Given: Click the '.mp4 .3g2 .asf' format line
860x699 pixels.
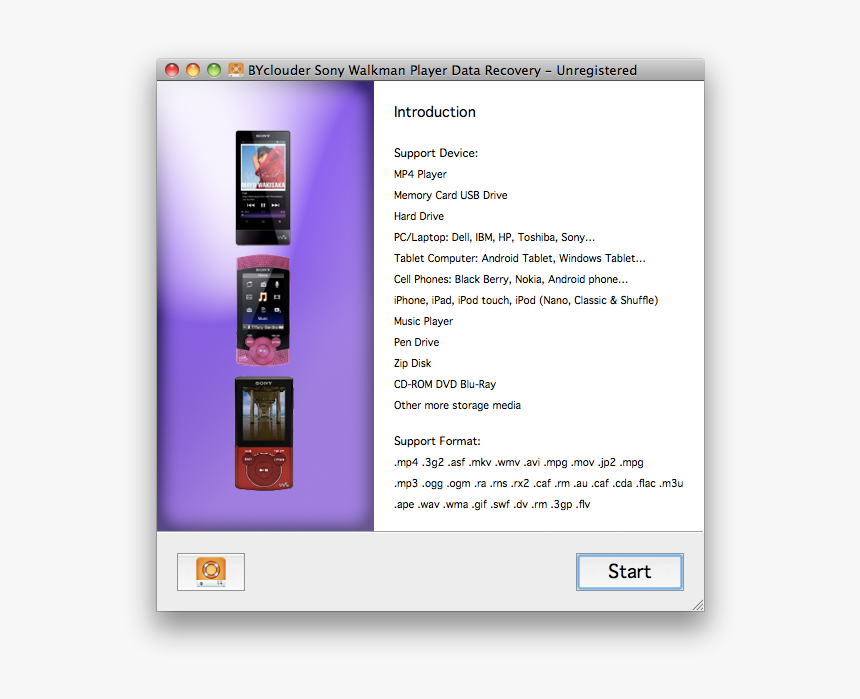Looking at the screenshot, I should [x=518, y=462].
